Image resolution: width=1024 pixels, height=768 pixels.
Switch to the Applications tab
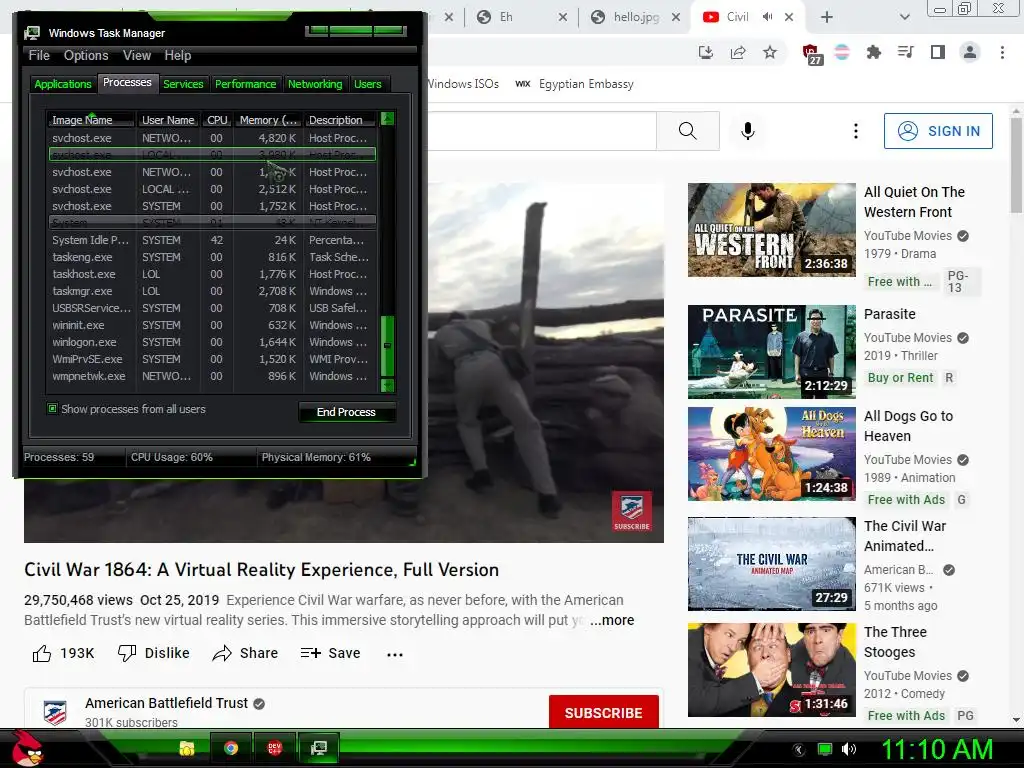[63, 84]
